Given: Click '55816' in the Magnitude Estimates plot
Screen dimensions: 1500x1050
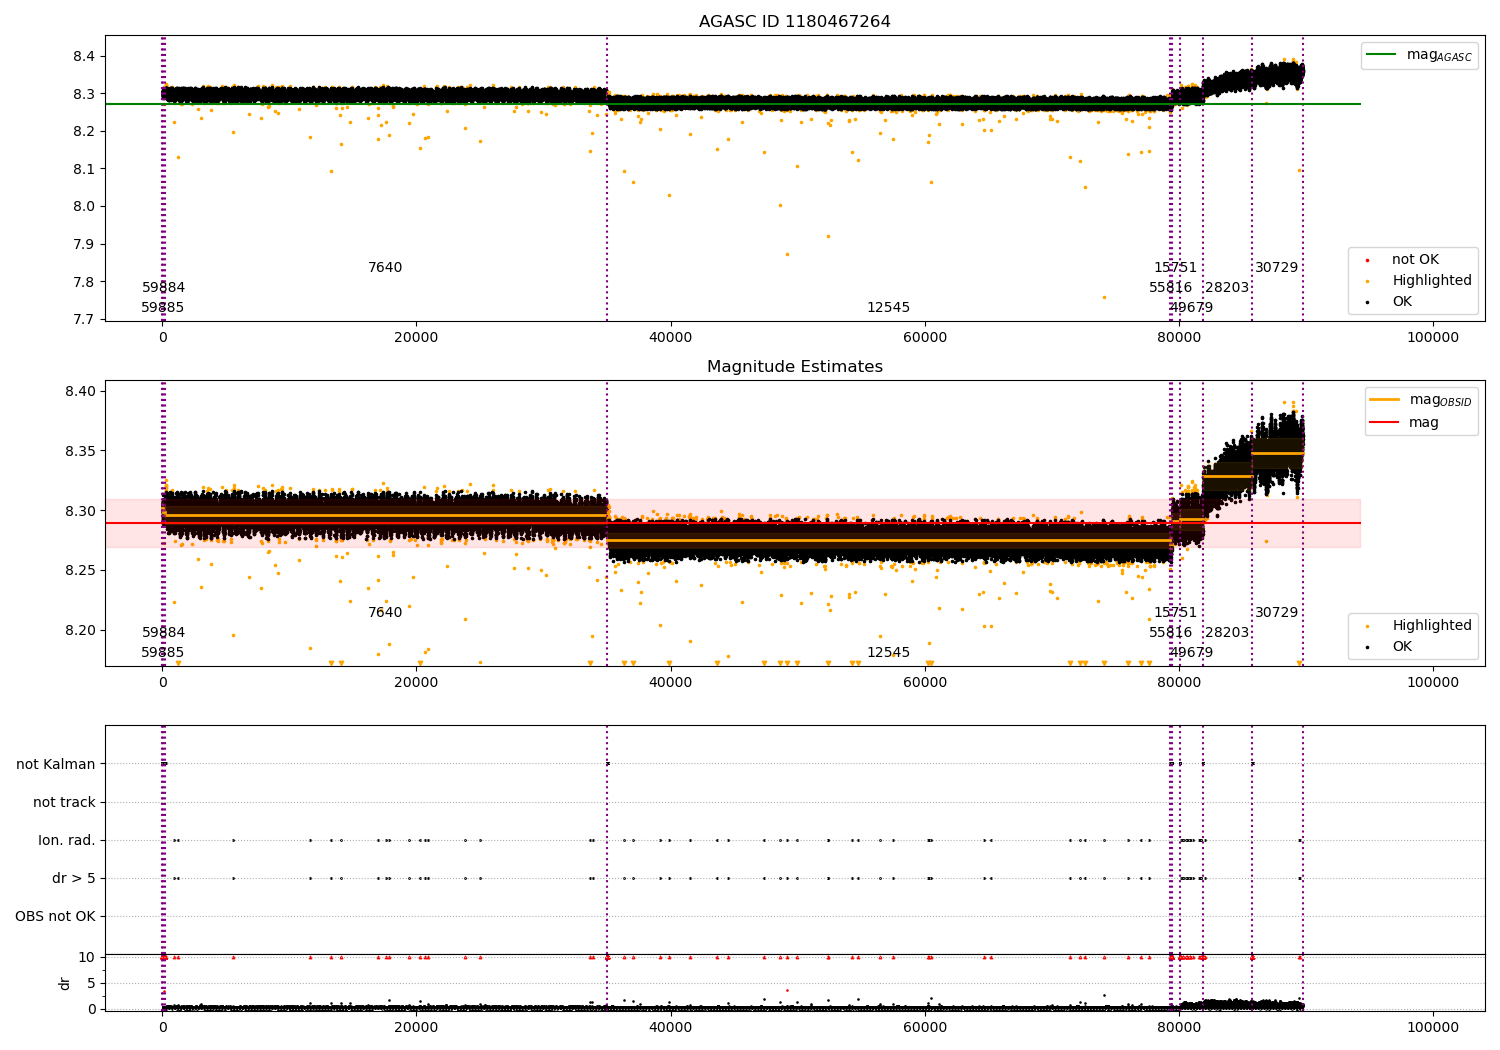Looking at the screenshot, I should coord(1170,633).
